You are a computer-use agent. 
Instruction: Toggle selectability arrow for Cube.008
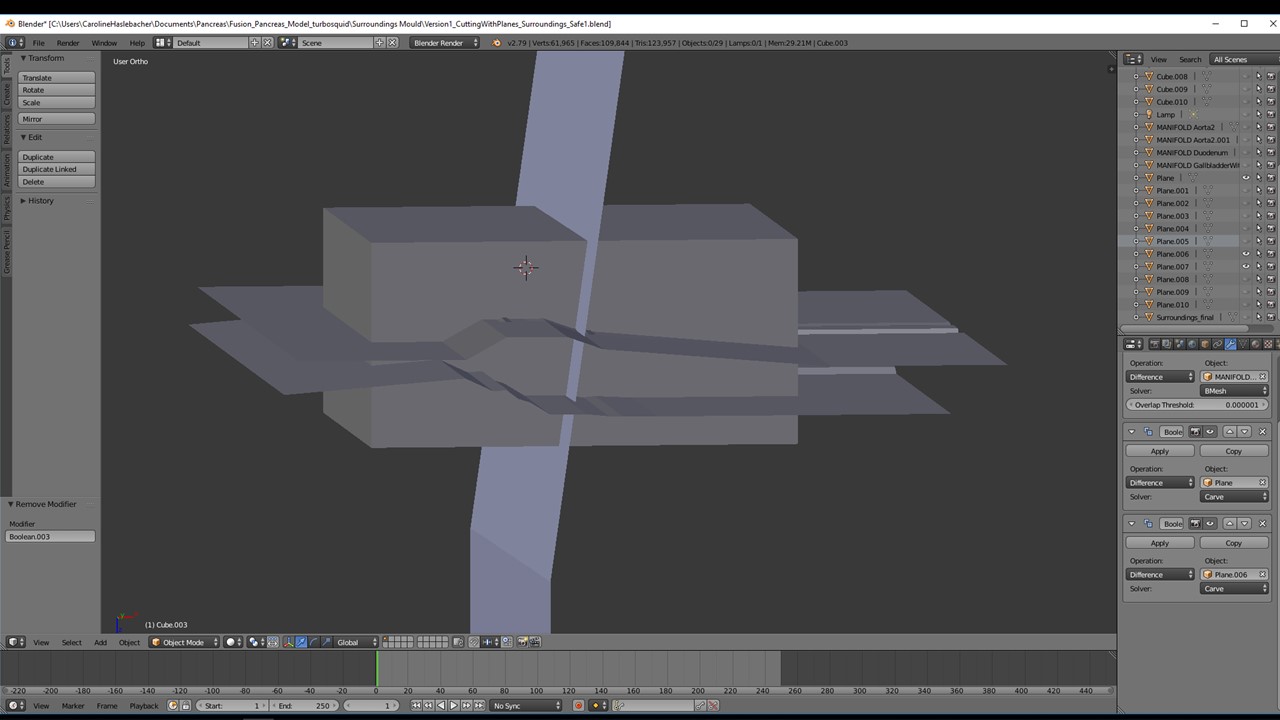click(x=1258, y=76)
